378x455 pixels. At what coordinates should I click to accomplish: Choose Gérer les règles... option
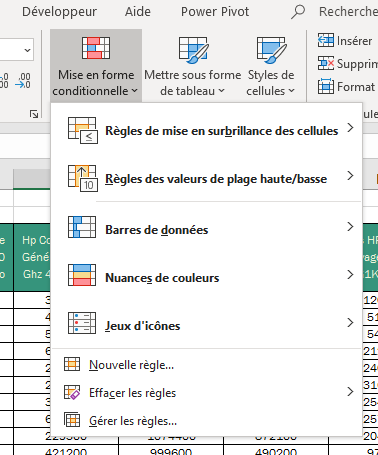[207, 421]
